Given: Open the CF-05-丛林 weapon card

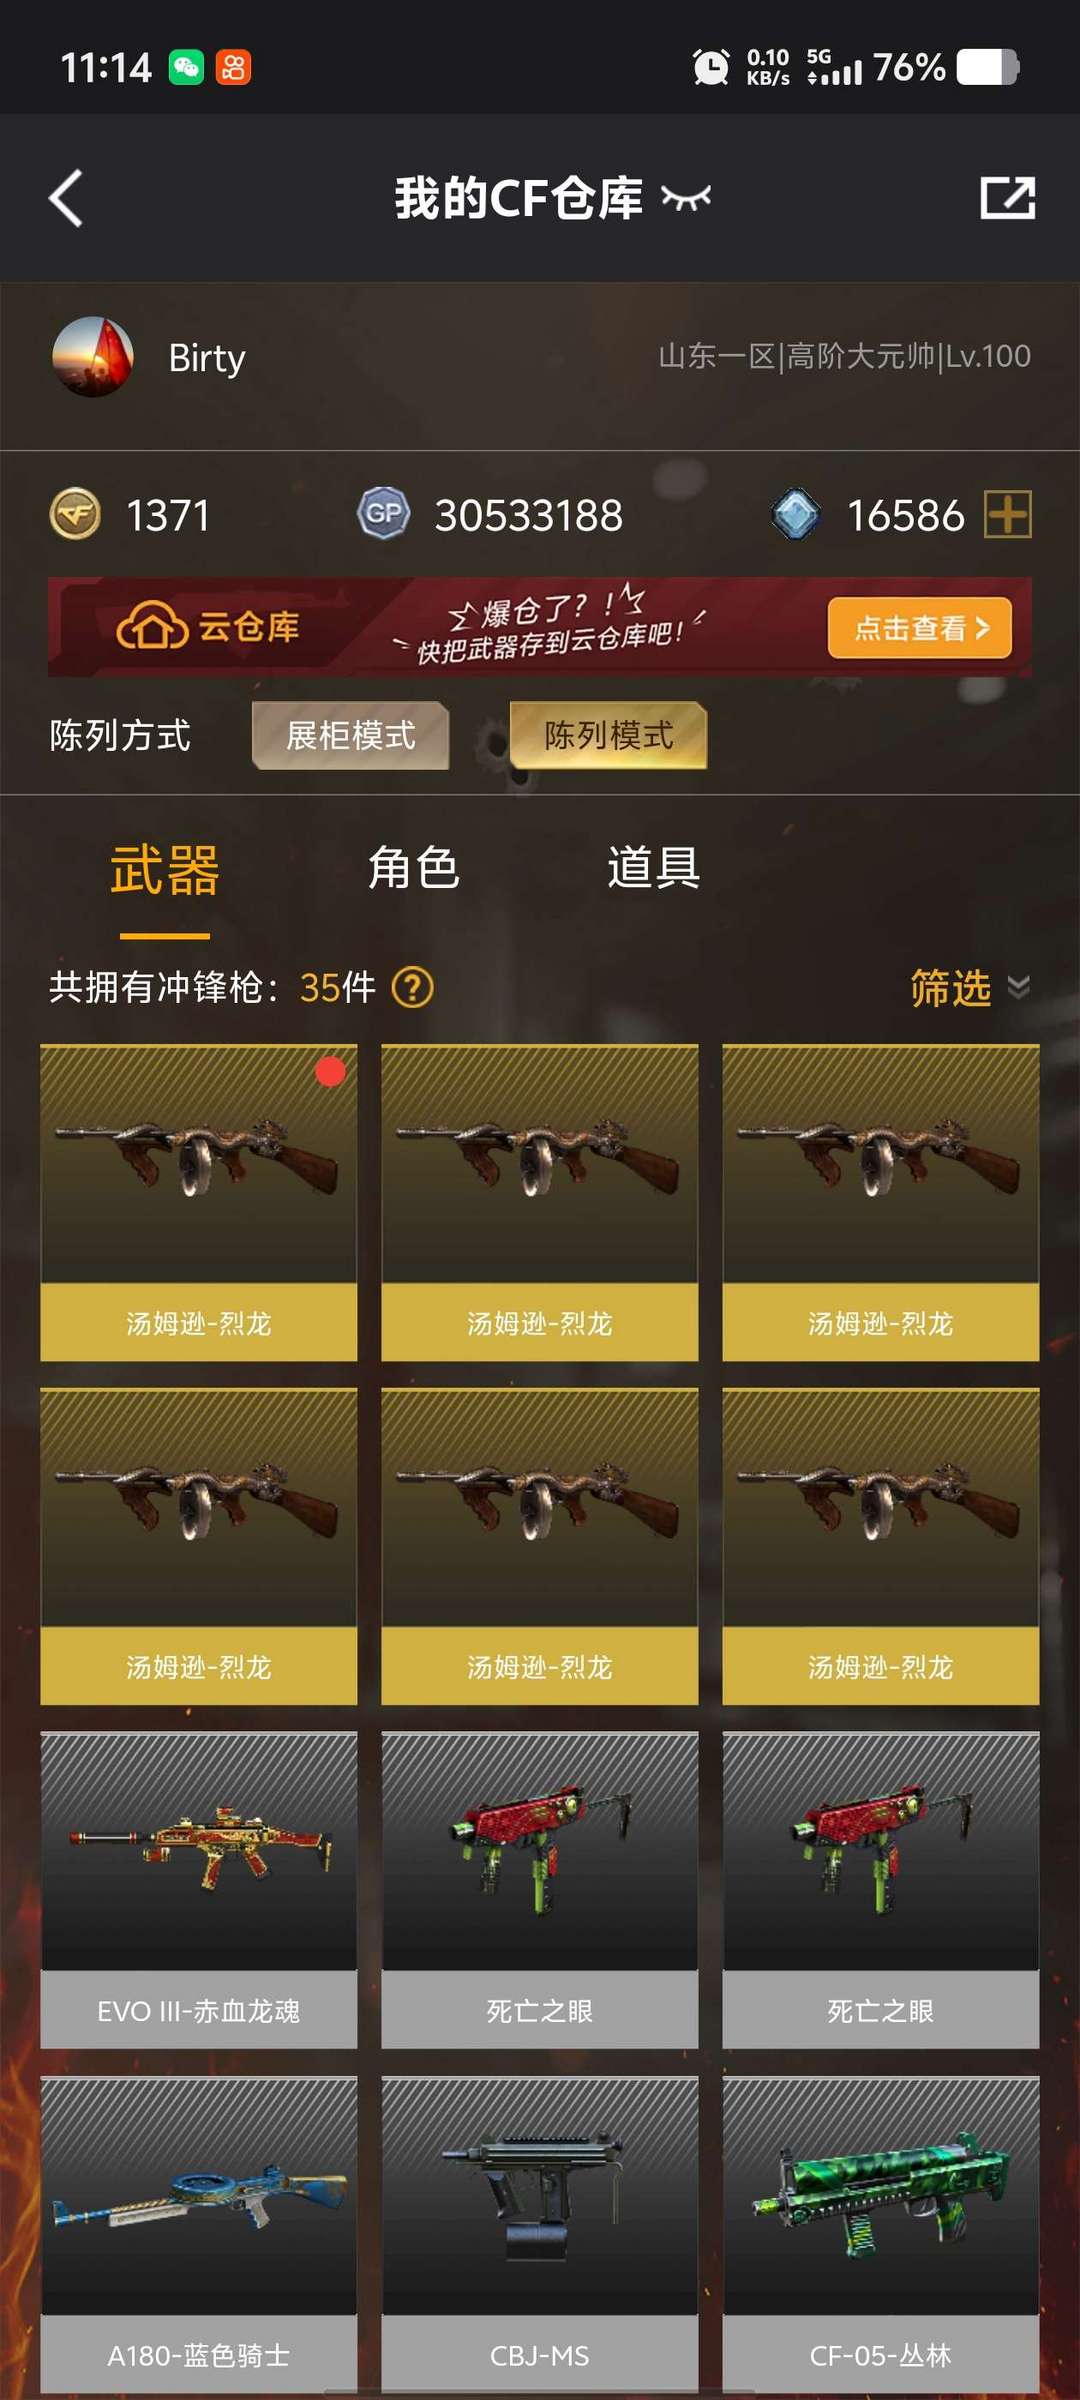Looking at the screenshot, I should [881, 2234].
